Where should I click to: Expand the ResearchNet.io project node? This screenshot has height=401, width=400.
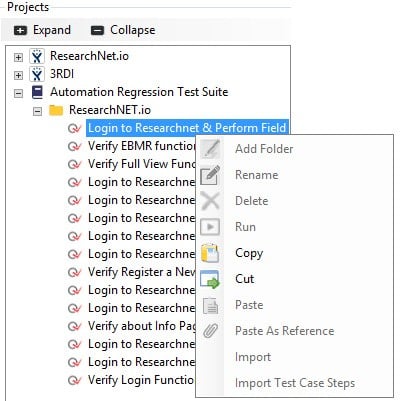click(18, 57)
